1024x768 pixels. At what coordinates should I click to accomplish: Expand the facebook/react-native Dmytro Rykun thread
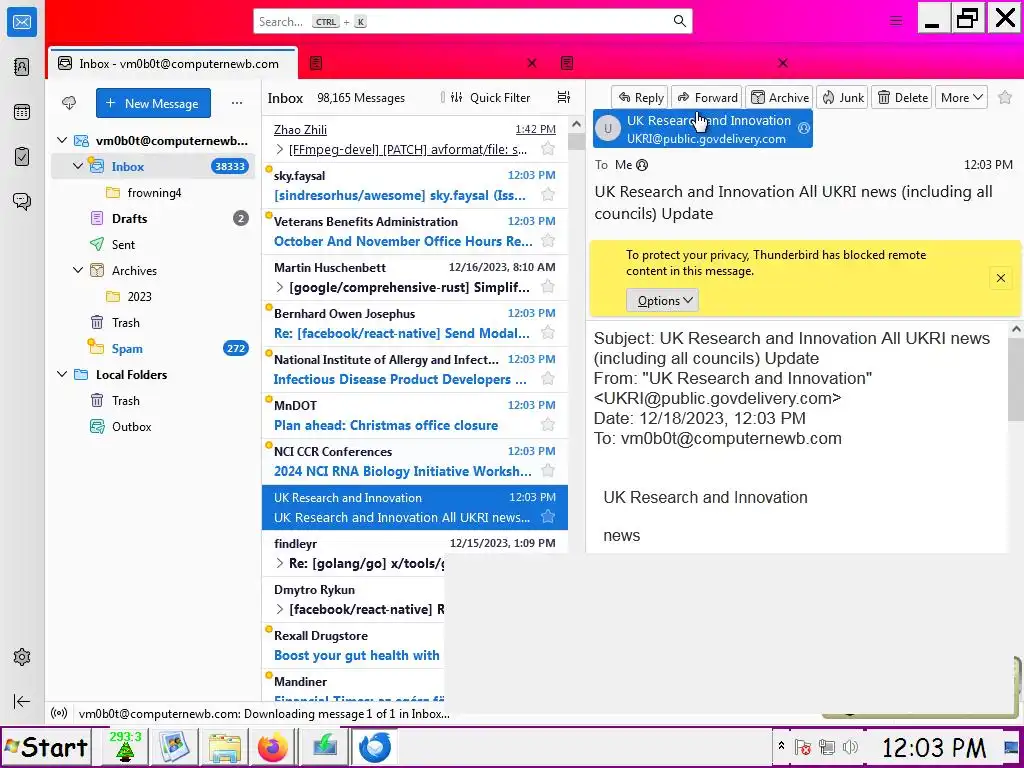[x=280, y=609]
